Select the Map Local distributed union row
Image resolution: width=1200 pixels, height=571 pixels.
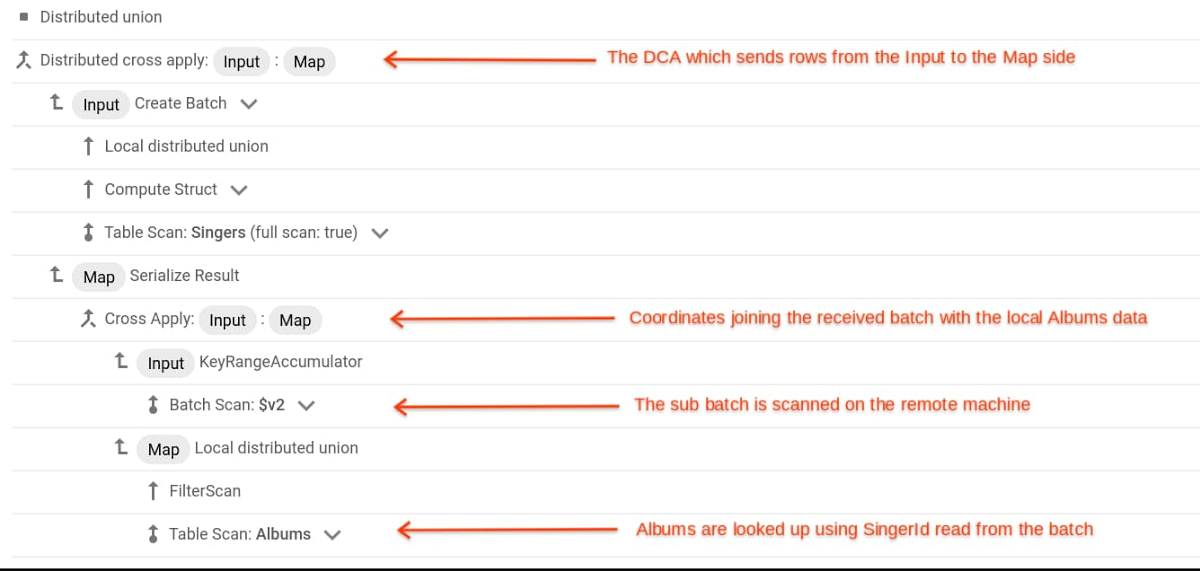pos(606,448)
